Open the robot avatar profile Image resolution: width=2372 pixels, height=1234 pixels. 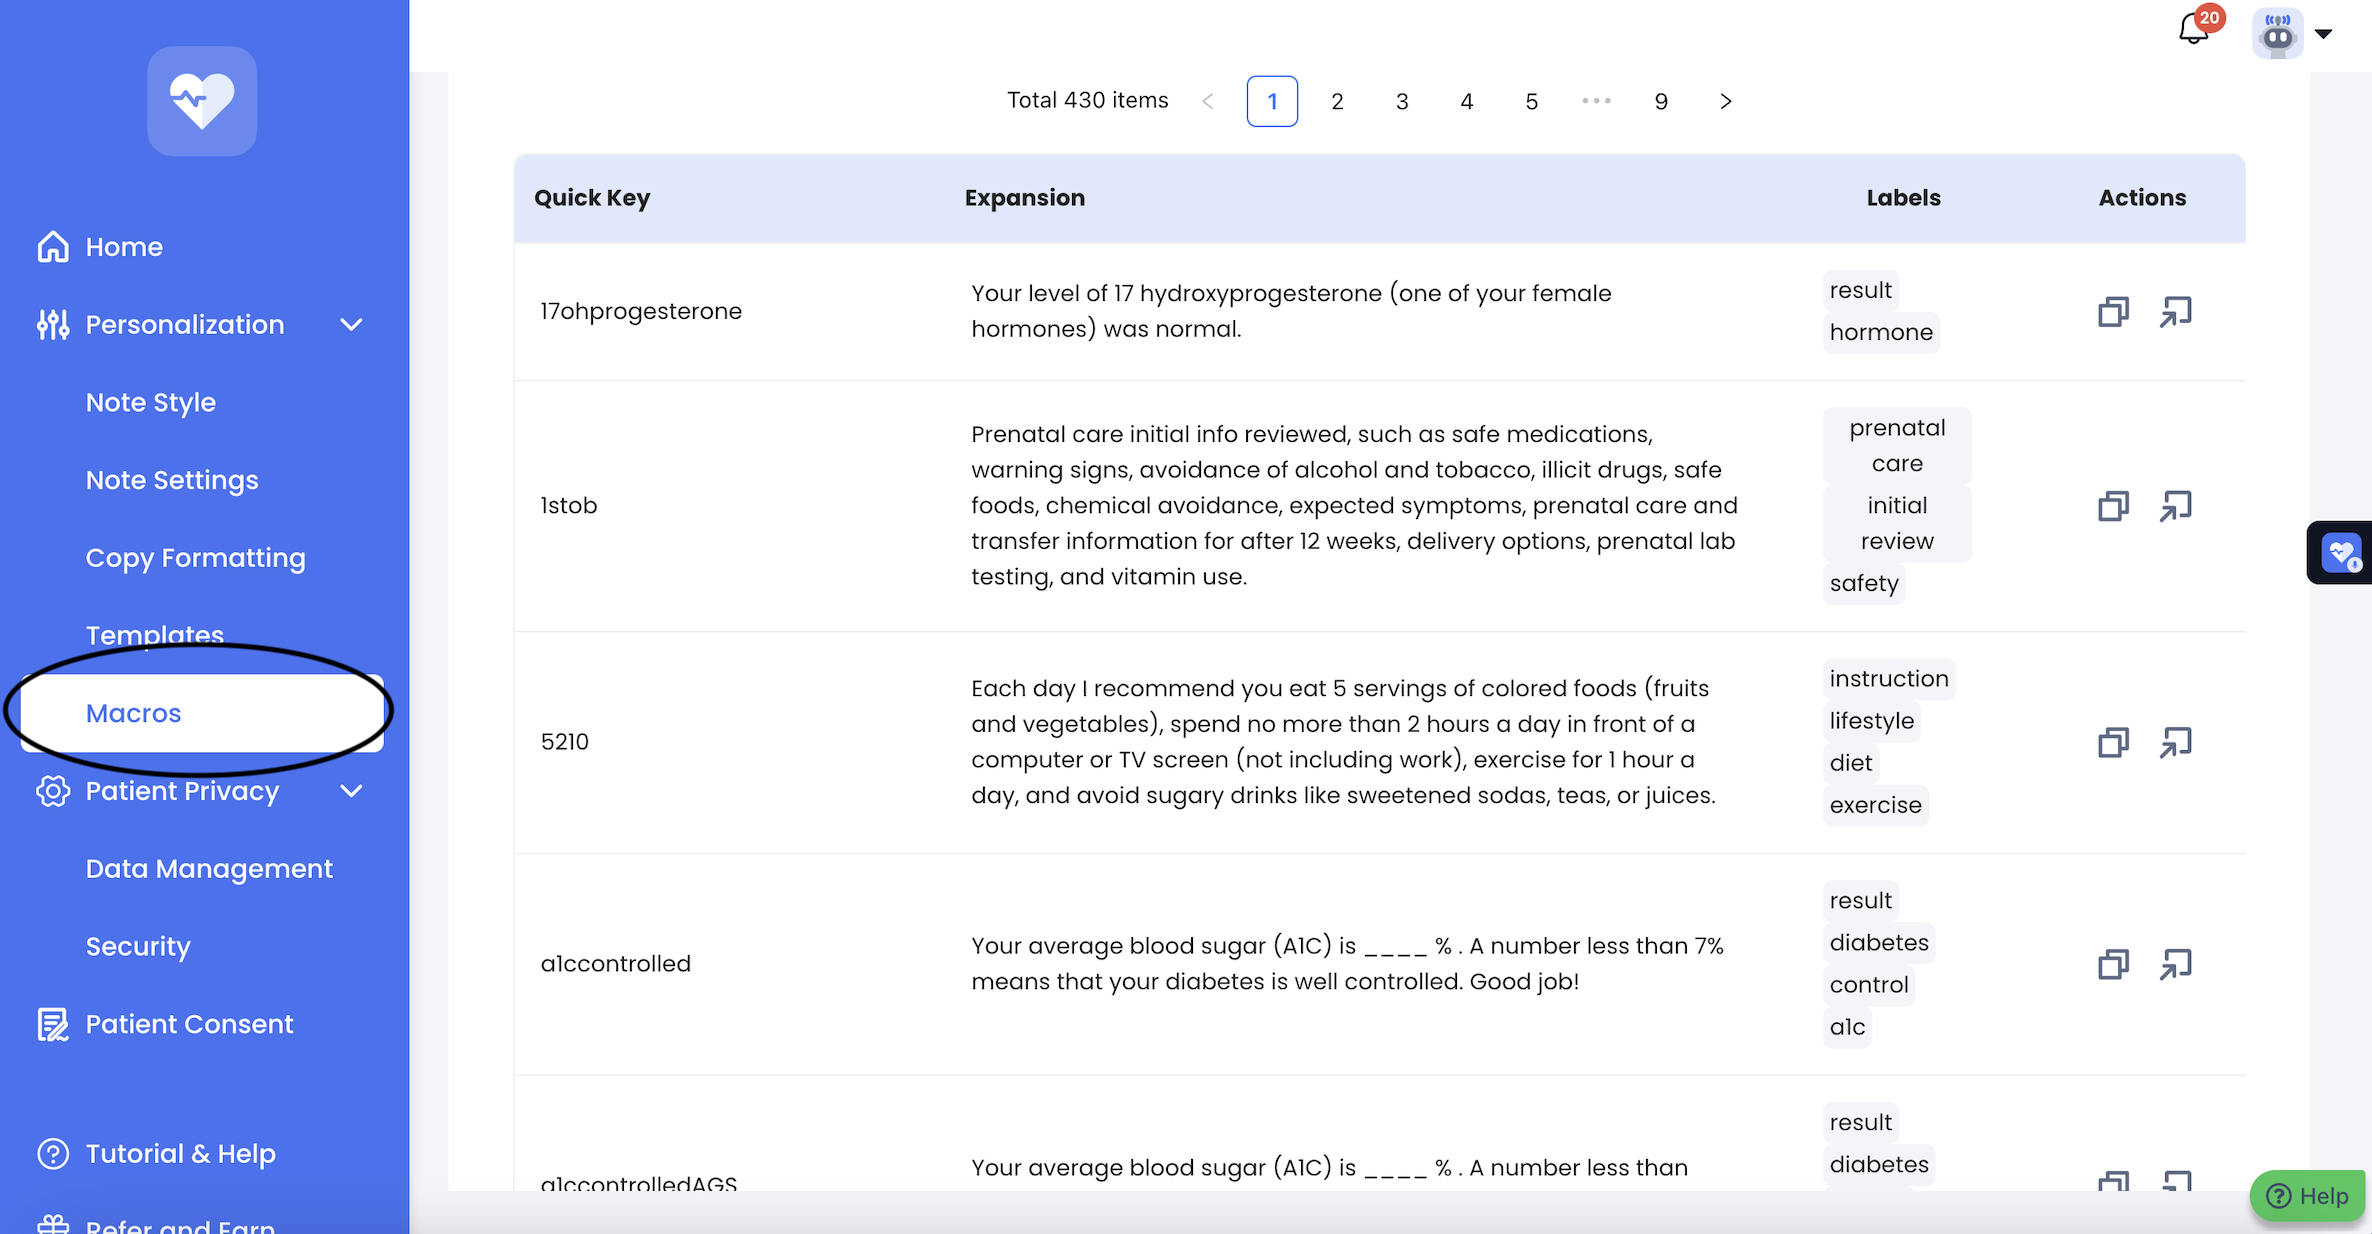(x=2277, y=34)
